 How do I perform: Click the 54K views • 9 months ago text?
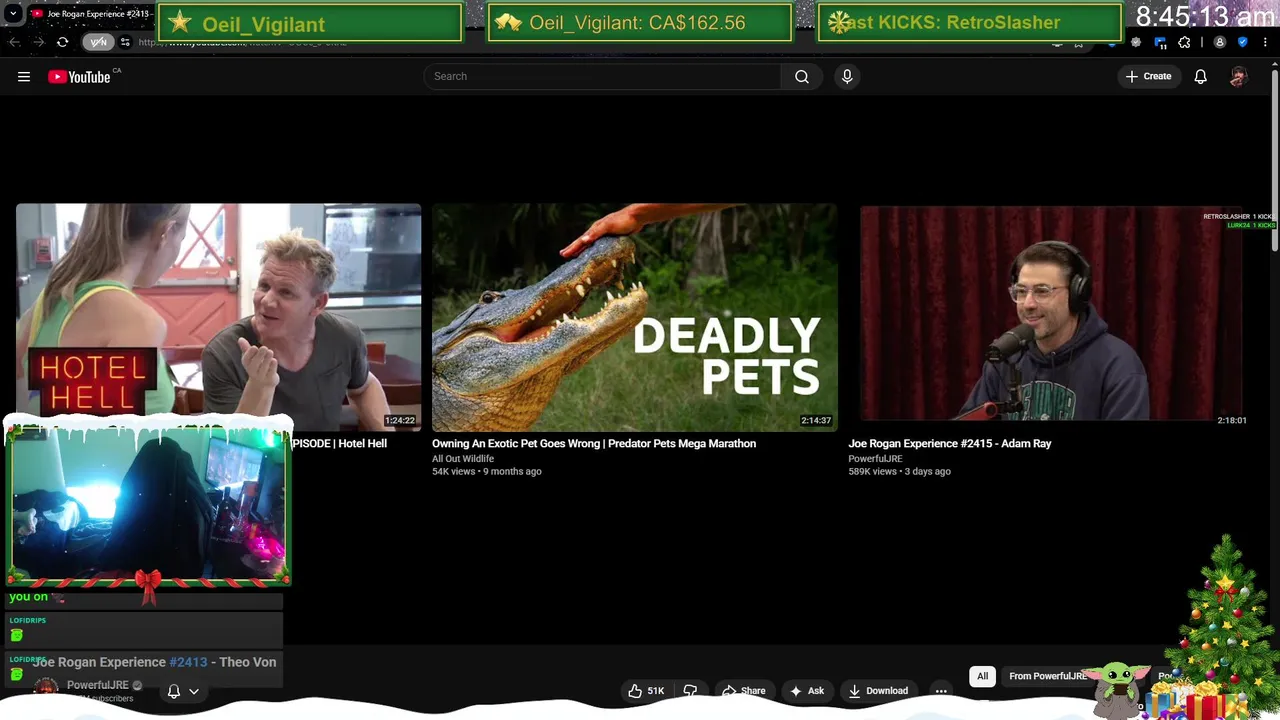click(487, 471)
